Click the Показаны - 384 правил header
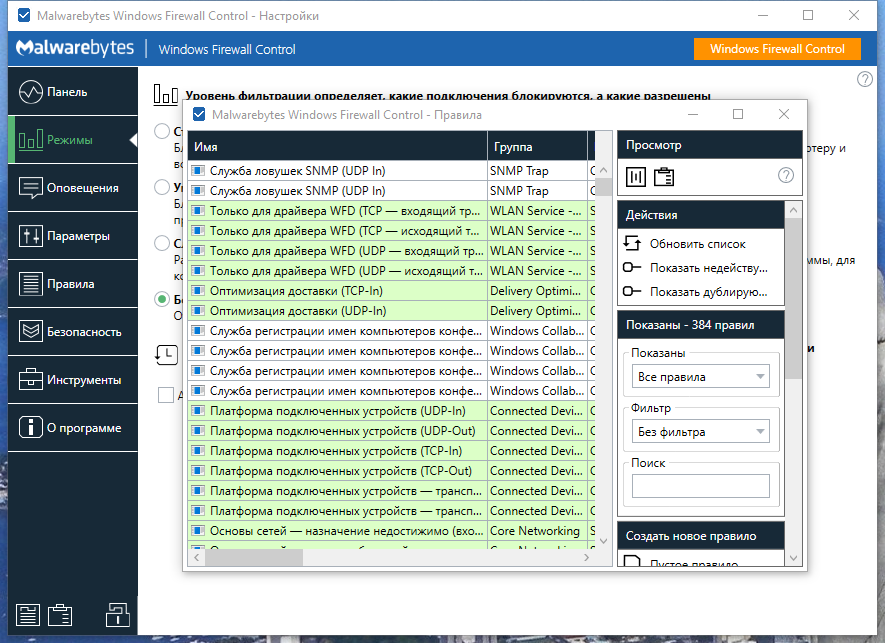 pyautogui.click(x=700, y=325)
